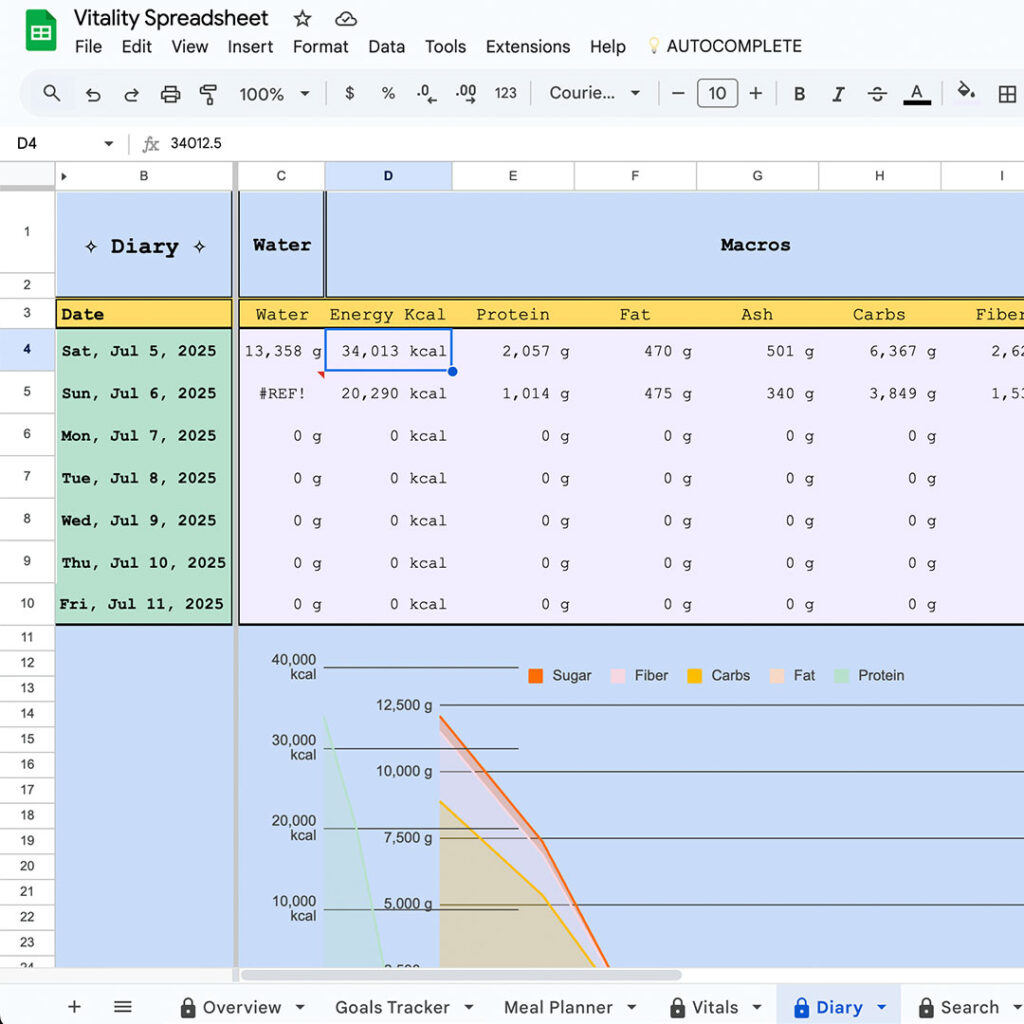Select the 2,057 g protein cell
The height and width of the screenshot is (1024, 1024).
click(x=513, y=351)
